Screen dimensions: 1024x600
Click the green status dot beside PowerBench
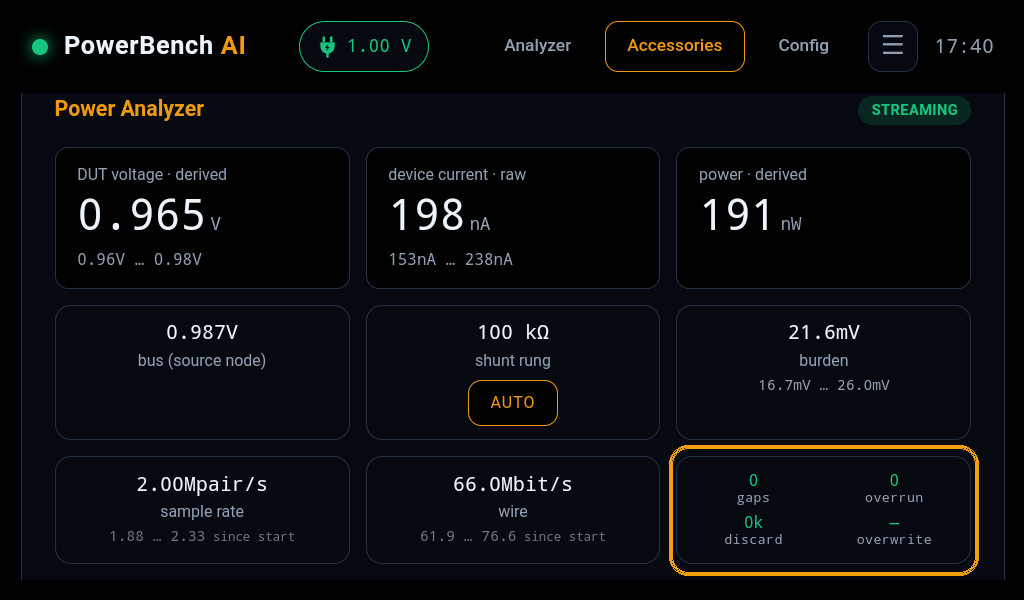pos(40,47)
